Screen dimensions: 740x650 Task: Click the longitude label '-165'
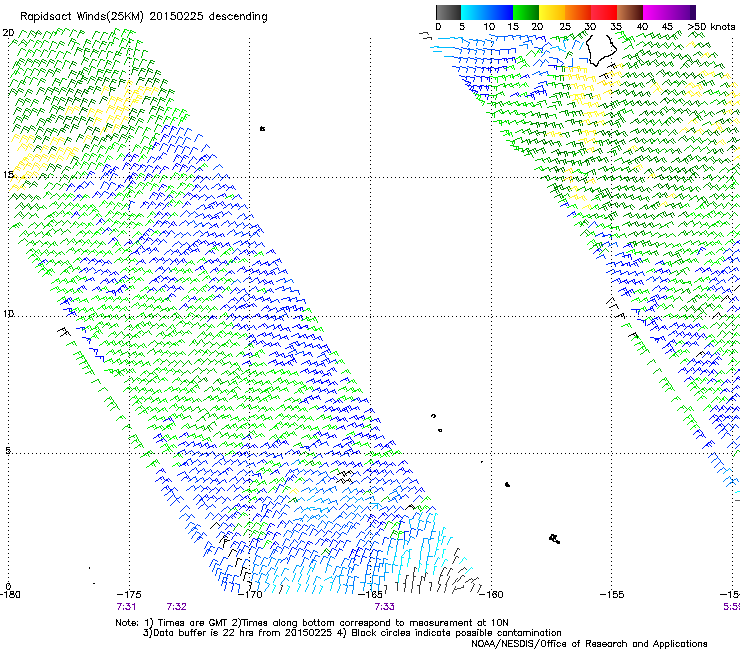[370, 595]
